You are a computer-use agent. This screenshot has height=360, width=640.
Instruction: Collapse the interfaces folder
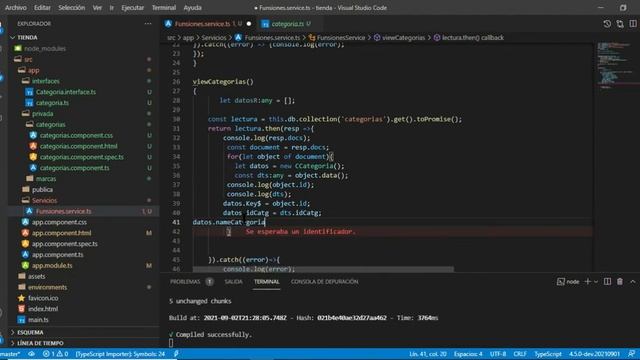pos(46,81)
